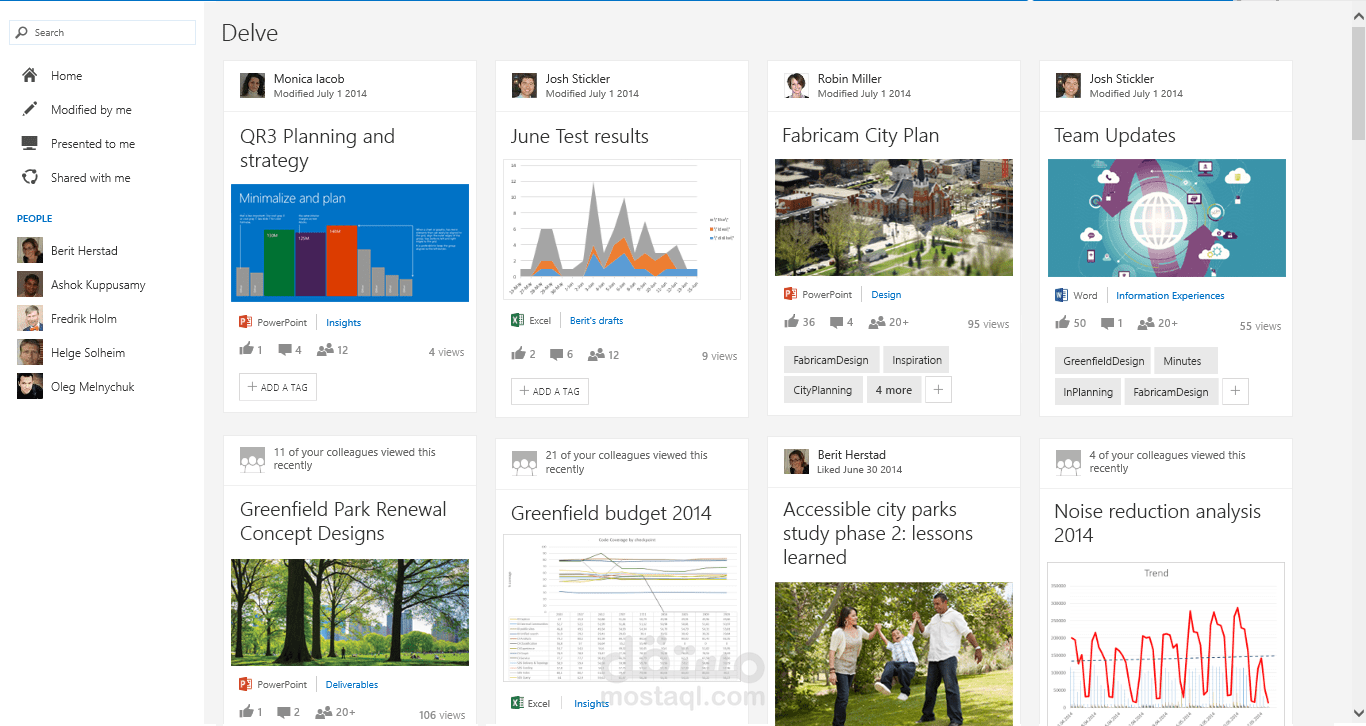Click Robin Miller profile photo

[797, 85]
